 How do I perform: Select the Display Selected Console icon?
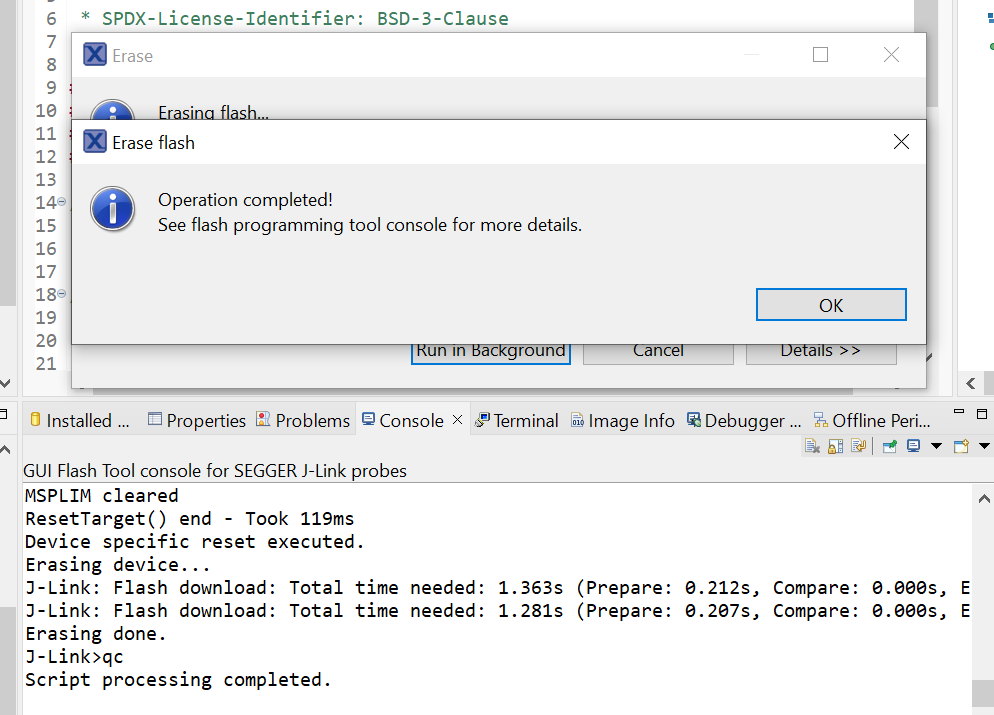point(913,445)
